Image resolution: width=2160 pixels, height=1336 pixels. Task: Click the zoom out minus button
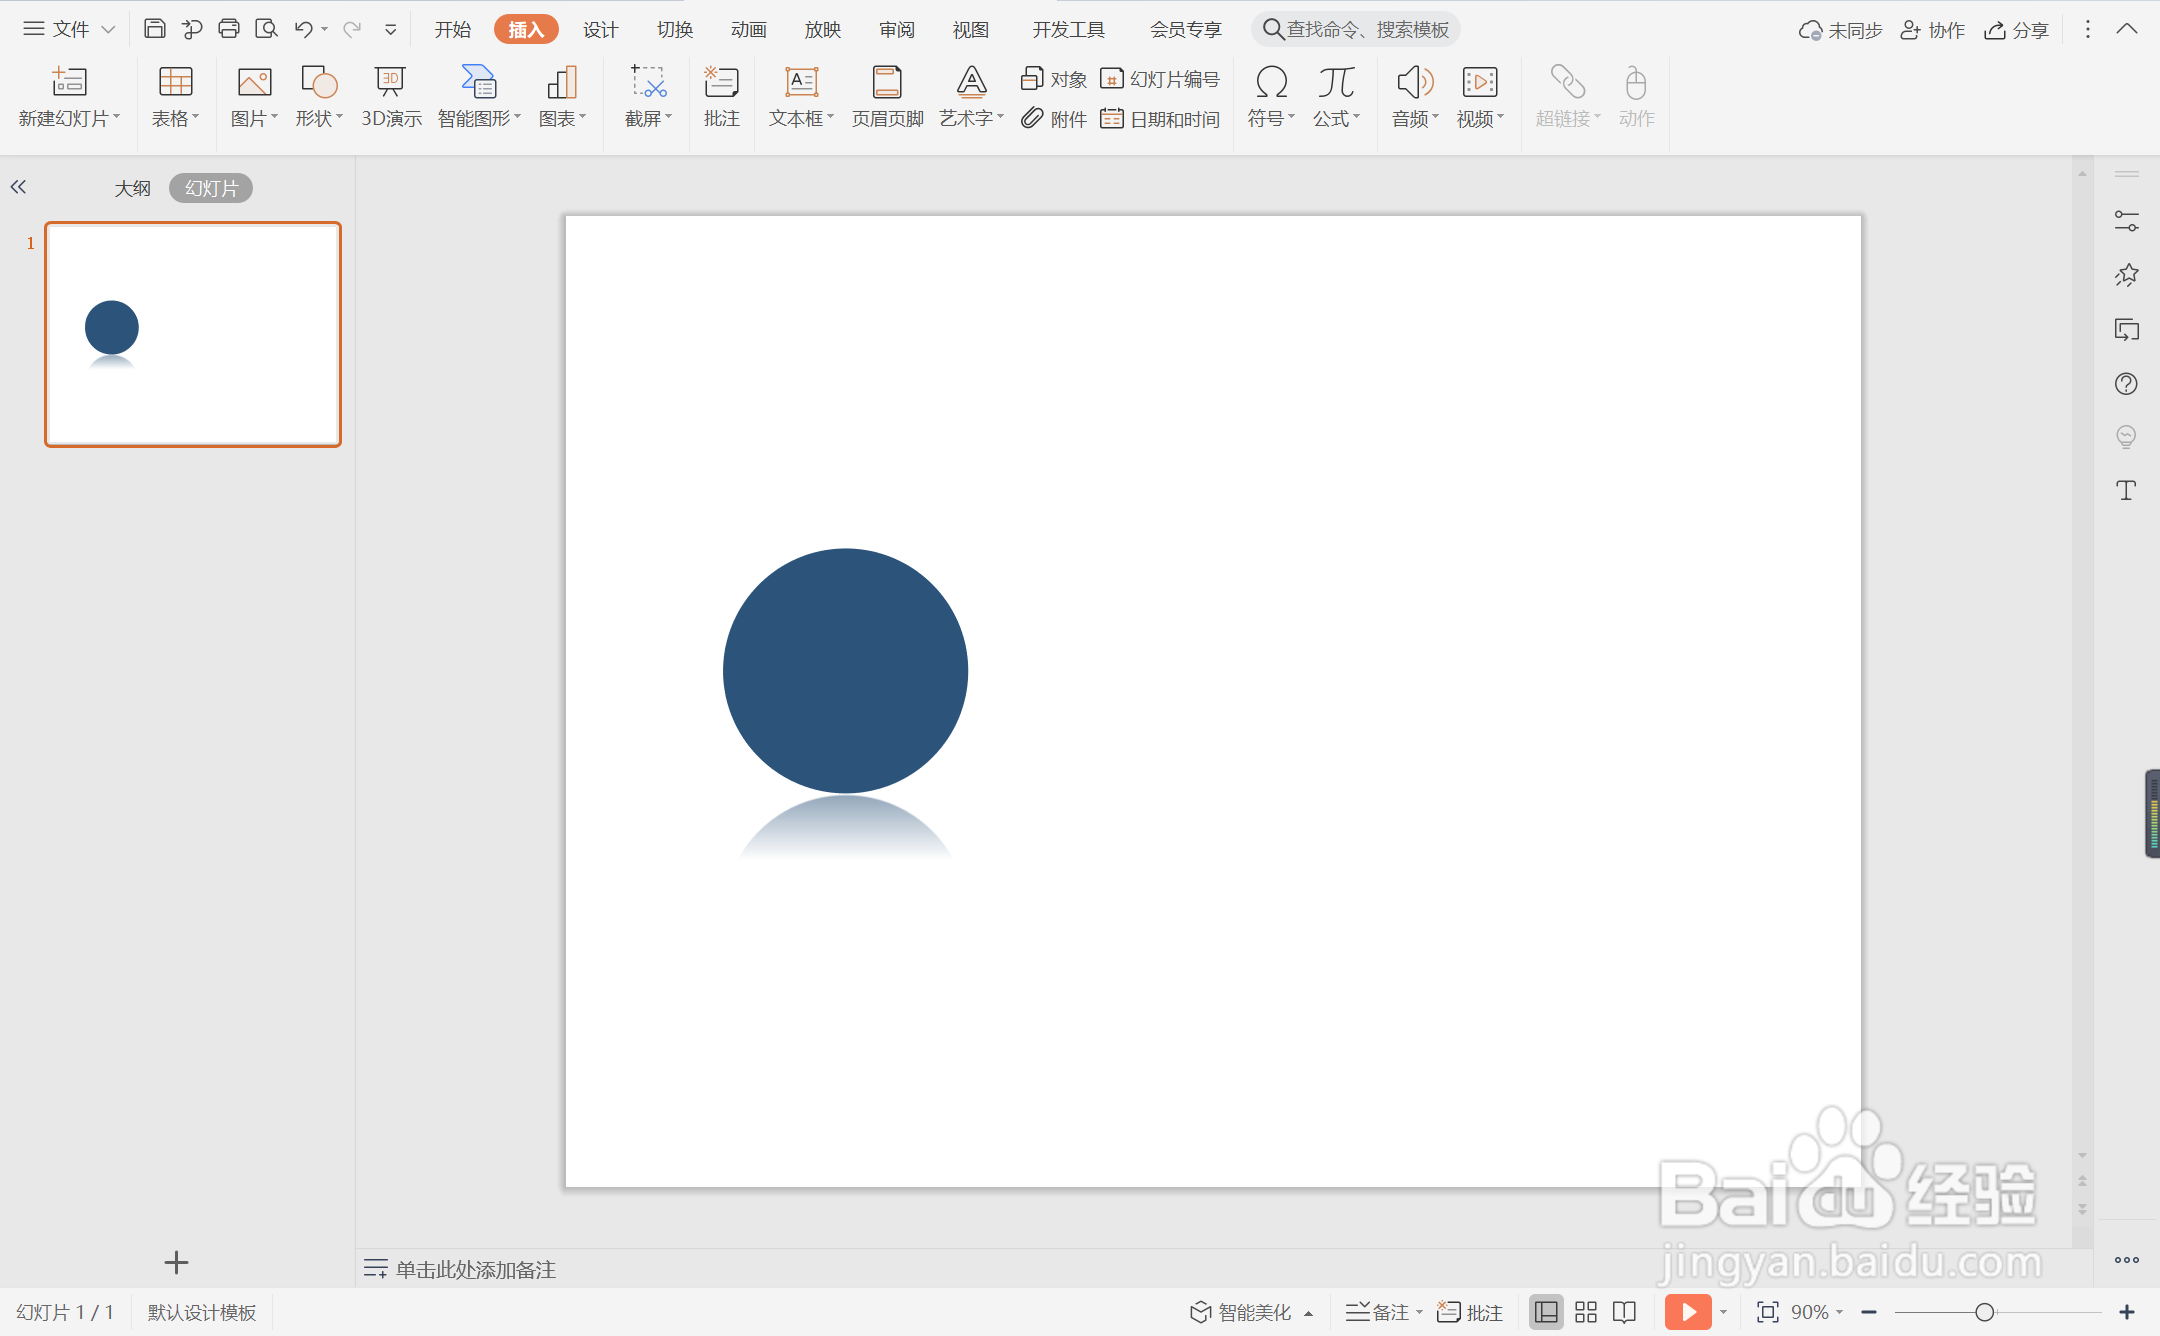pyautogui.click(x=1869, y=1312)
